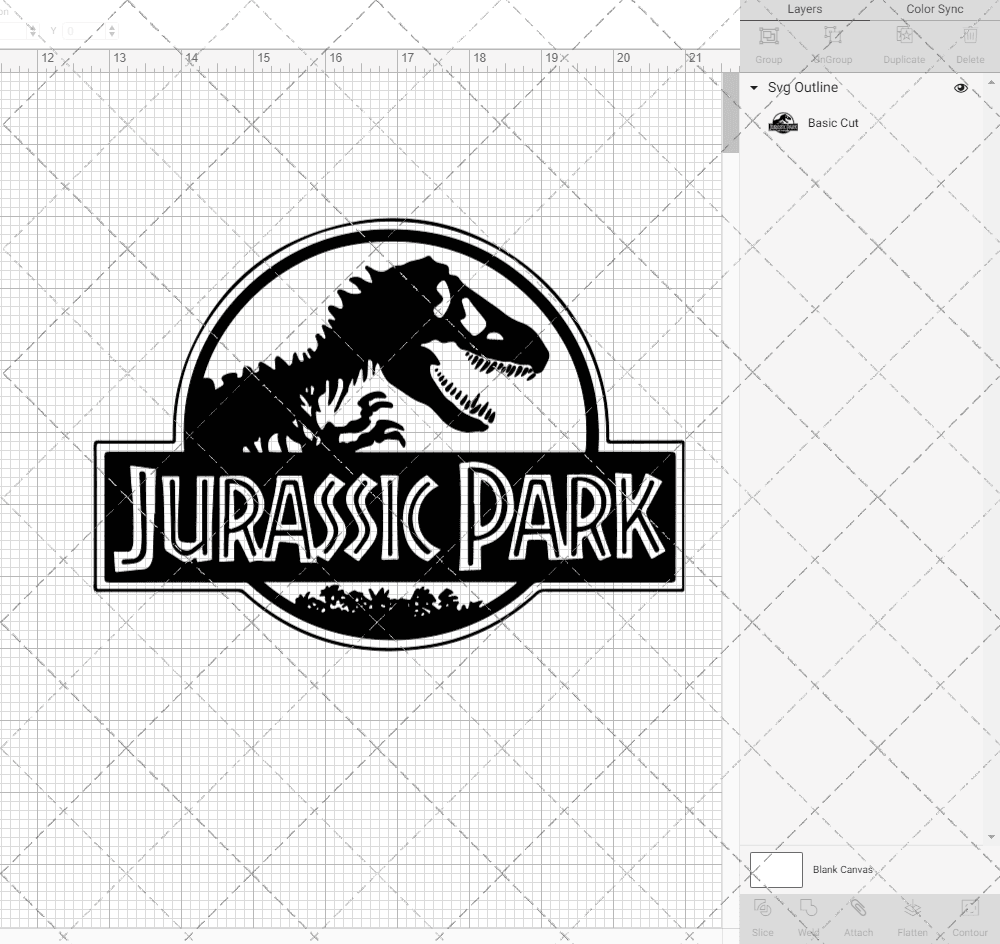Open the Contour tool
1000x944 pixels.
click(969, 917)
